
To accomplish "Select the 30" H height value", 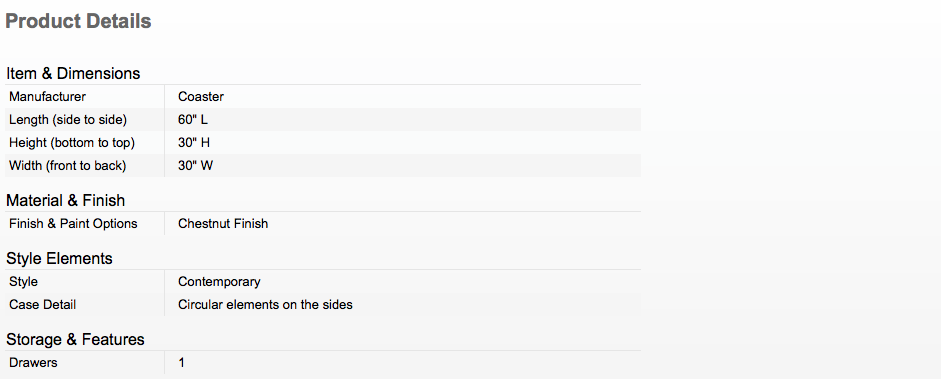I will click(194, 143).
